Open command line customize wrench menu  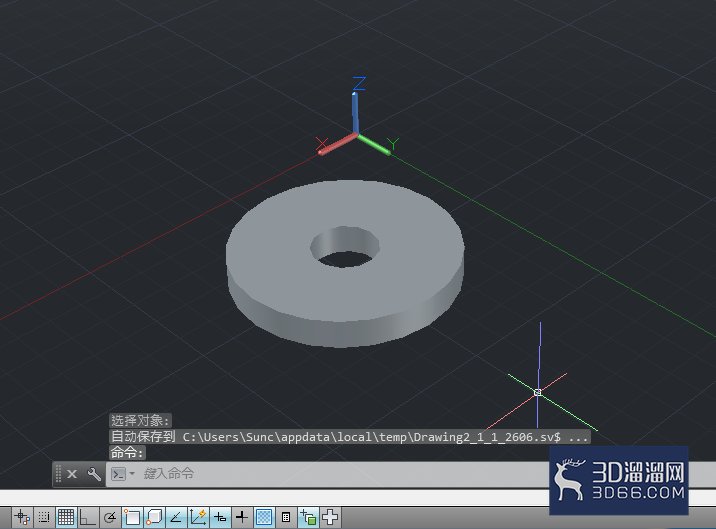click(x=94, y=474)
